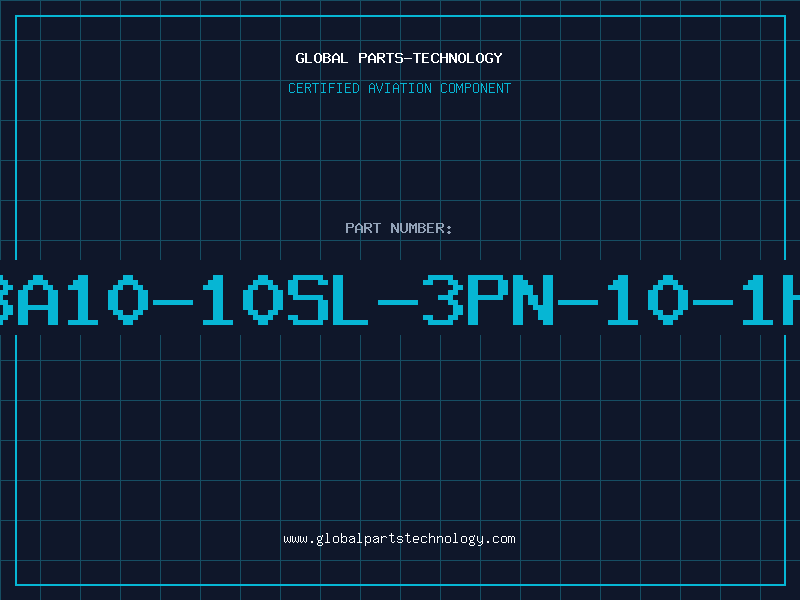Click the GLOBAL PARTS-TECHNOLOGY heading
Image resolution: width=800 pixels, height=600 pixels.
[399, 58]
